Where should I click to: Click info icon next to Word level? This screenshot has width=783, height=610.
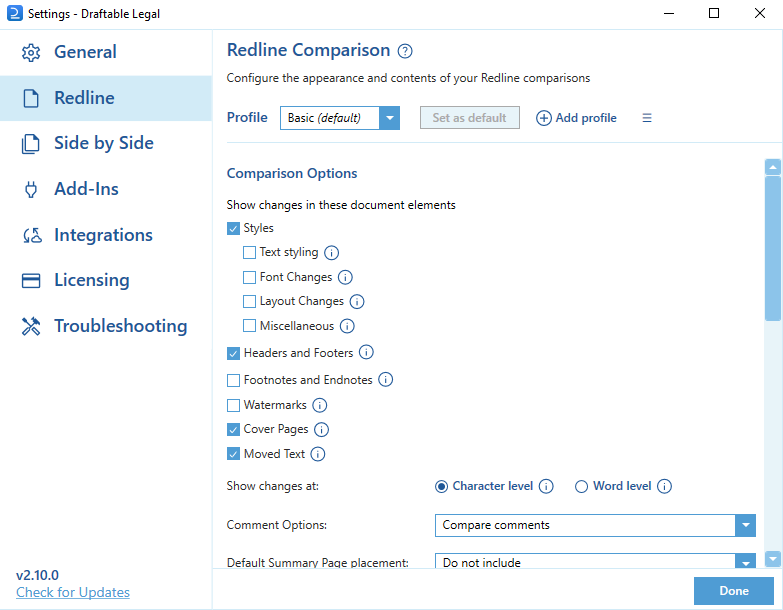click(x=664, y=486)
